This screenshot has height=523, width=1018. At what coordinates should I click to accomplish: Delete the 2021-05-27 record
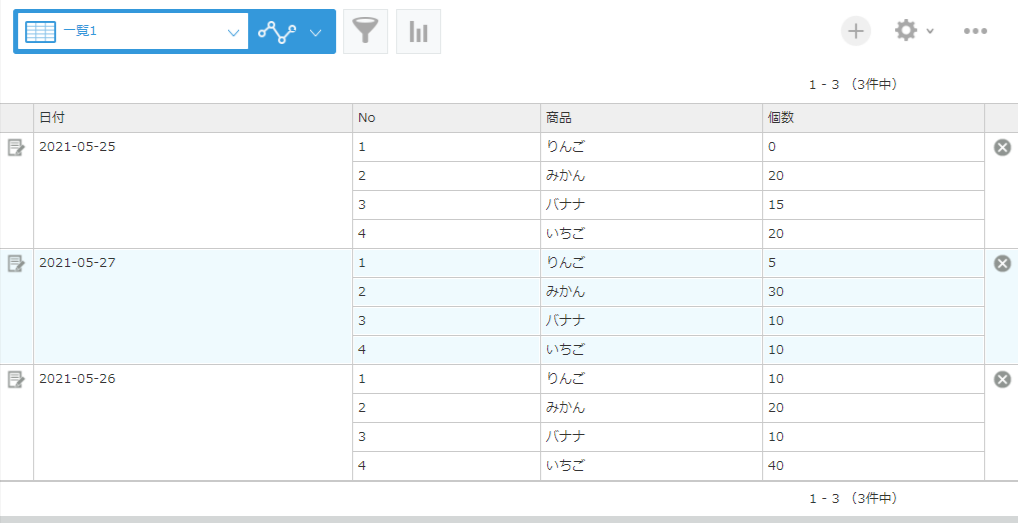[1002, 264]
